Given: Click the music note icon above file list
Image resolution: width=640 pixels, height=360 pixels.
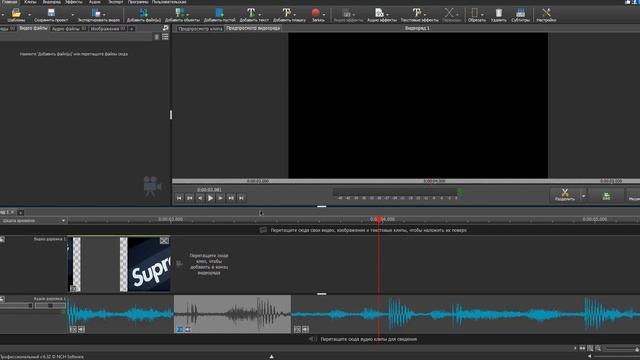Looking at the screenshot, I should pyautogui.click(x=165, y=28).
